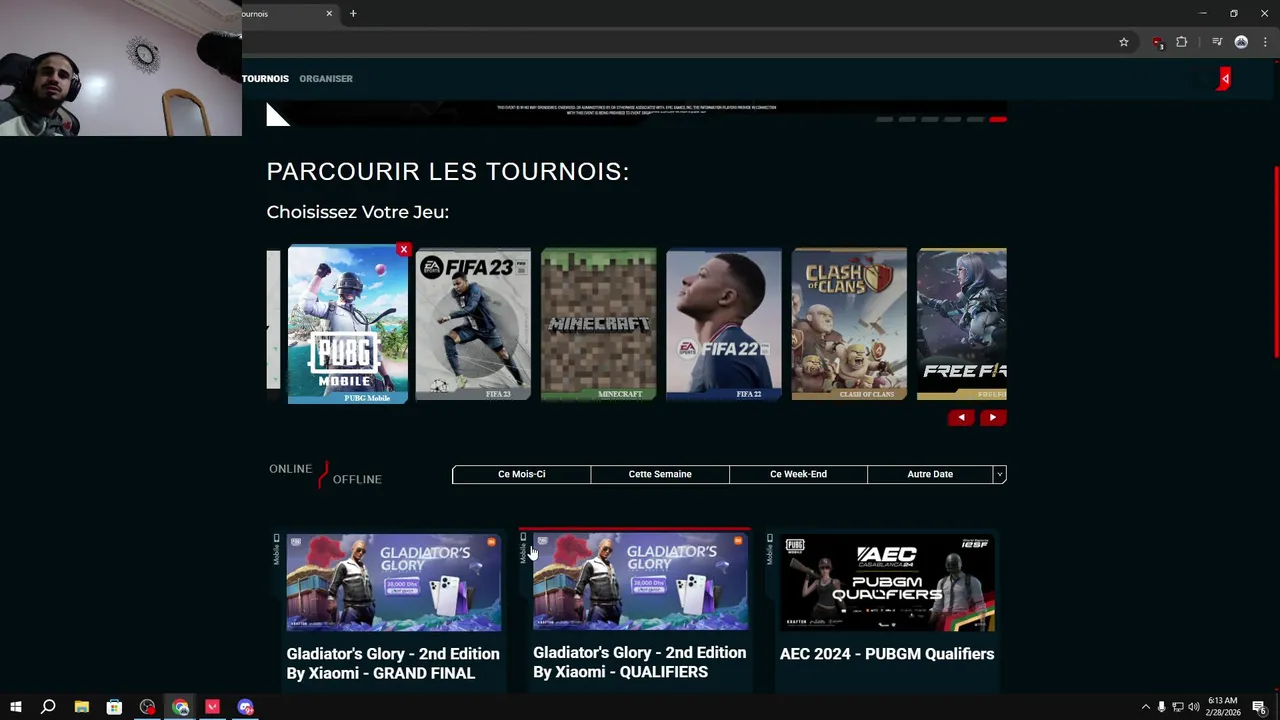Switch tournaments to OFFLINE
The width and height of the screenshot is (1280, 720).
[x=357, y=480]
